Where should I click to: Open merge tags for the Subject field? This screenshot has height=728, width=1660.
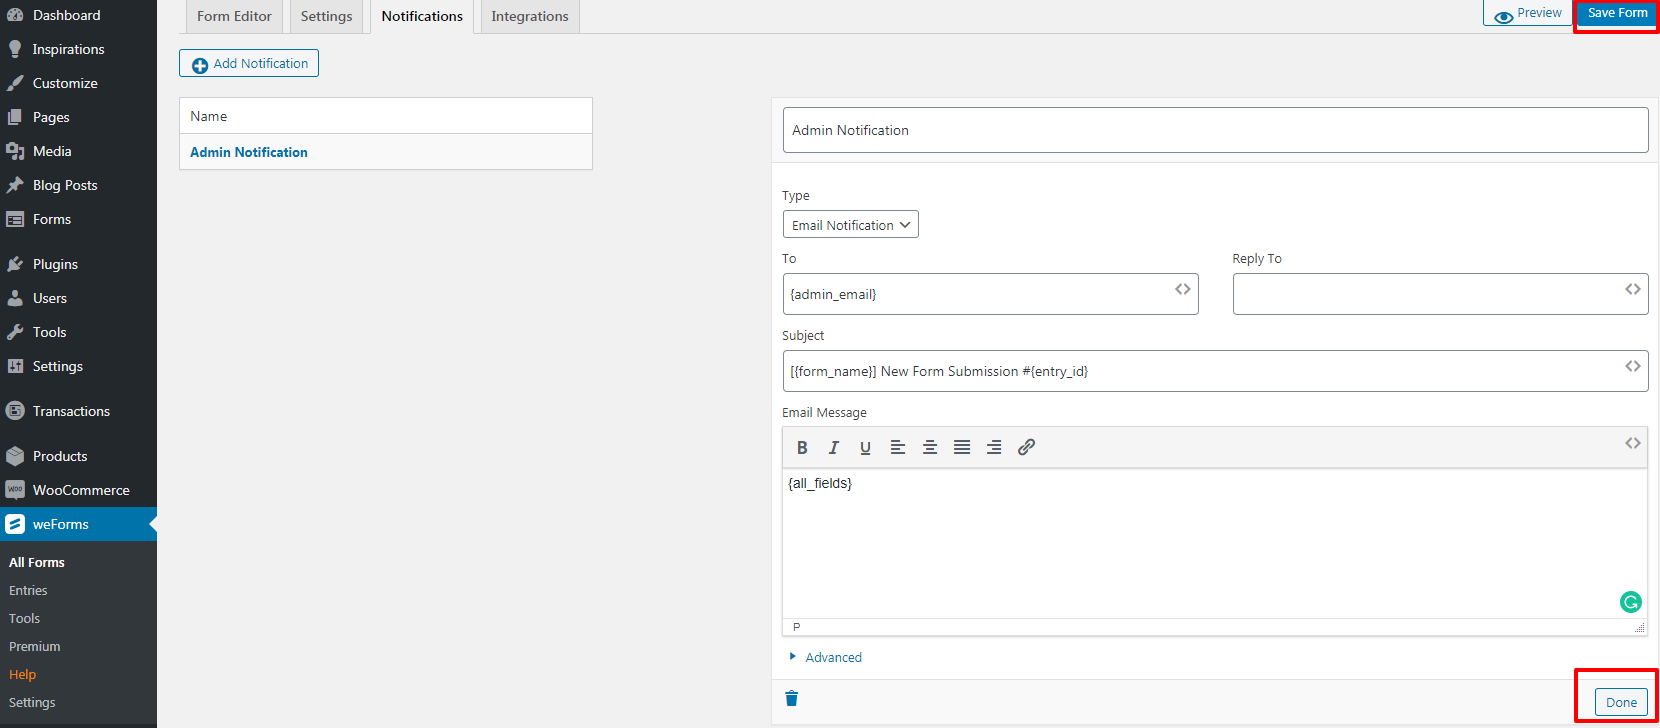(1632, 366)
